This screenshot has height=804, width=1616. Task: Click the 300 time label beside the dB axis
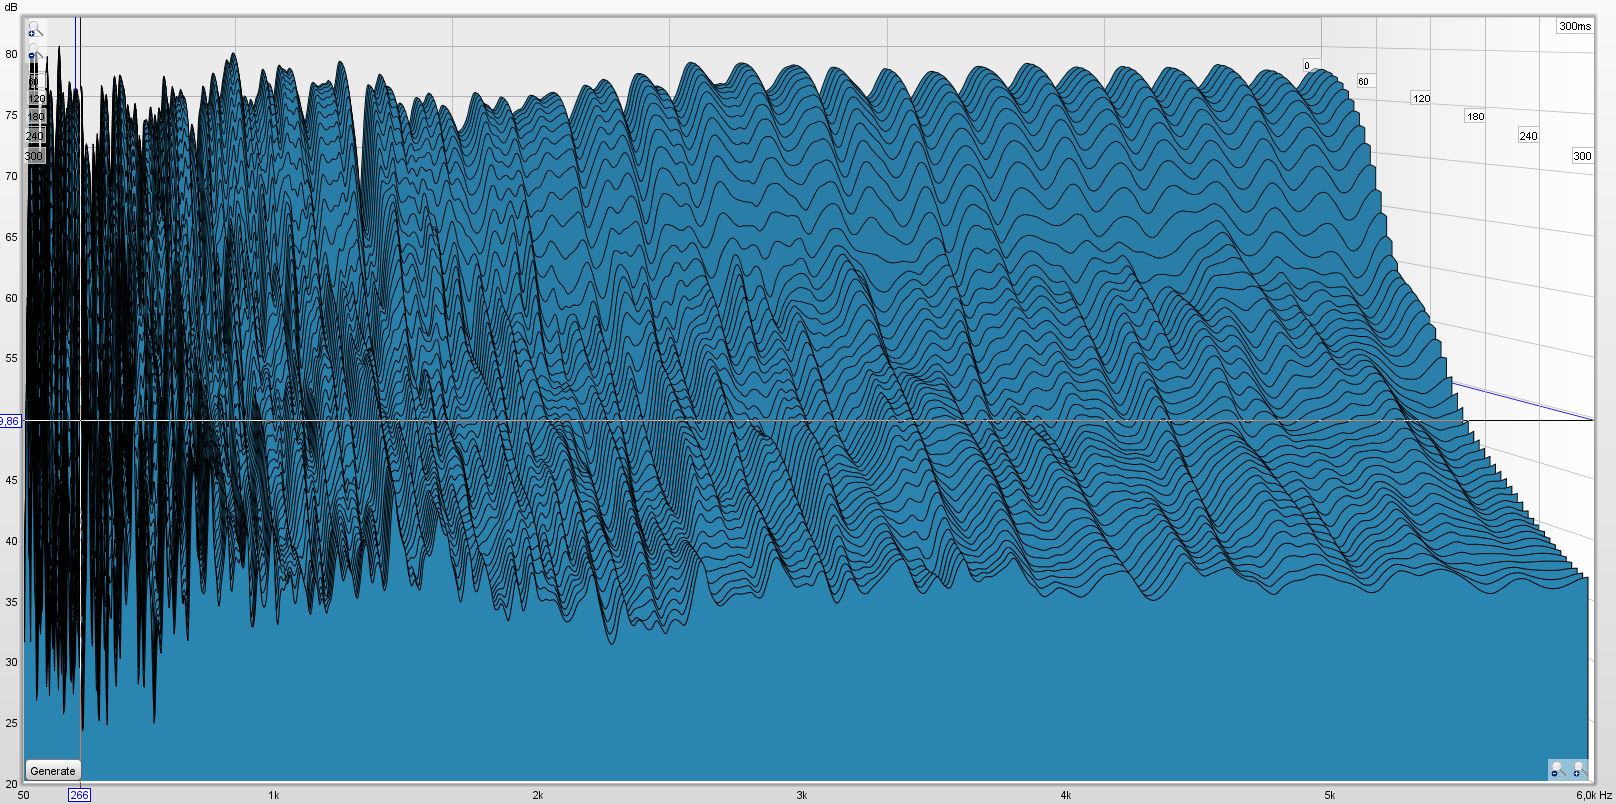pos(34,156)
